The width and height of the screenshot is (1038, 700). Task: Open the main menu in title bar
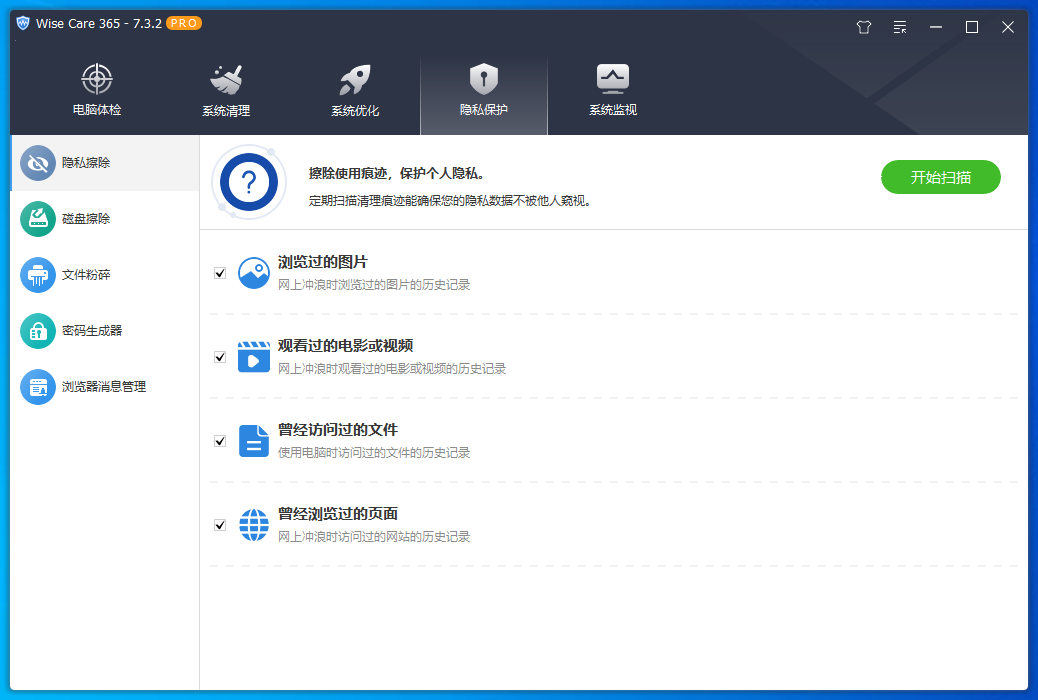(x=899, y=27)
